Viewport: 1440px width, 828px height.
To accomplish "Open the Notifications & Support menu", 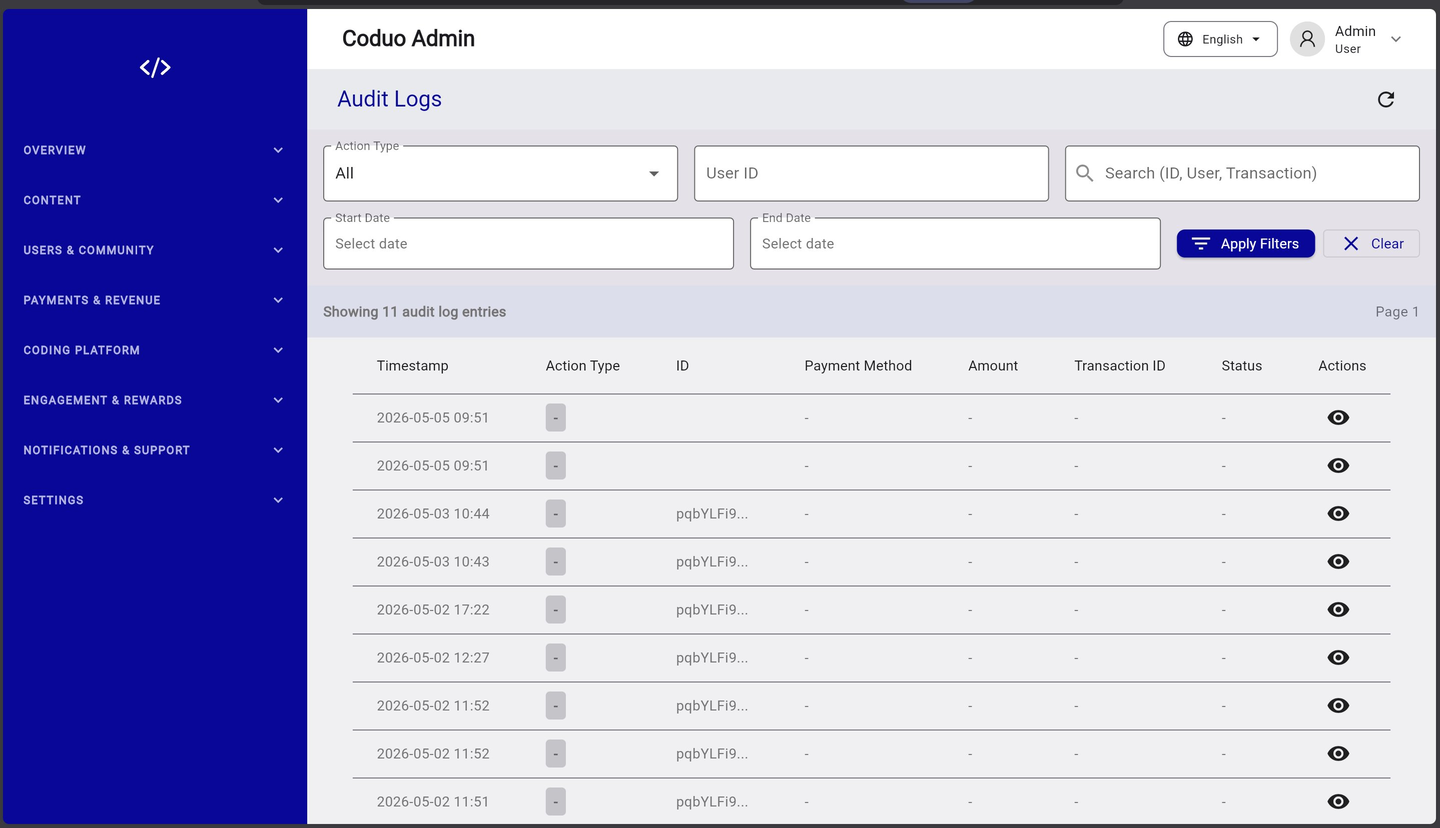I will point(153,450).
